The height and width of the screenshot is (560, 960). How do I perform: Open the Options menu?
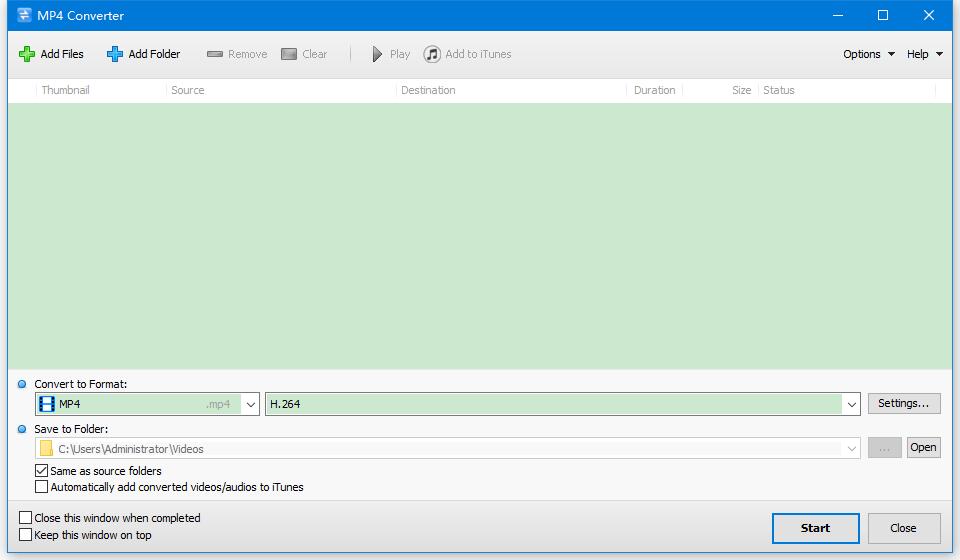pyautogui.click(x=868, y=54)
